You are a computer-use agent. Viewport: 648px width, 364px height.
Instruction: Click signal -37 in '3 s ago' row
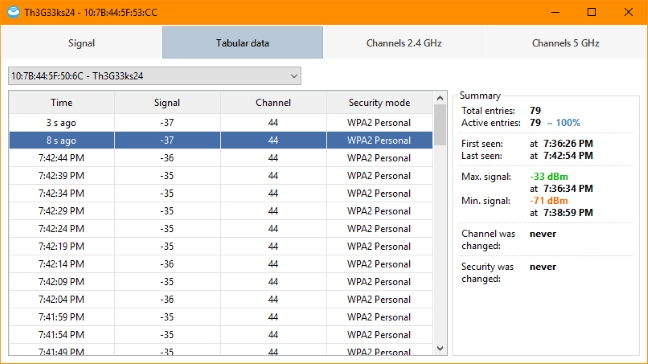point(167,123)
